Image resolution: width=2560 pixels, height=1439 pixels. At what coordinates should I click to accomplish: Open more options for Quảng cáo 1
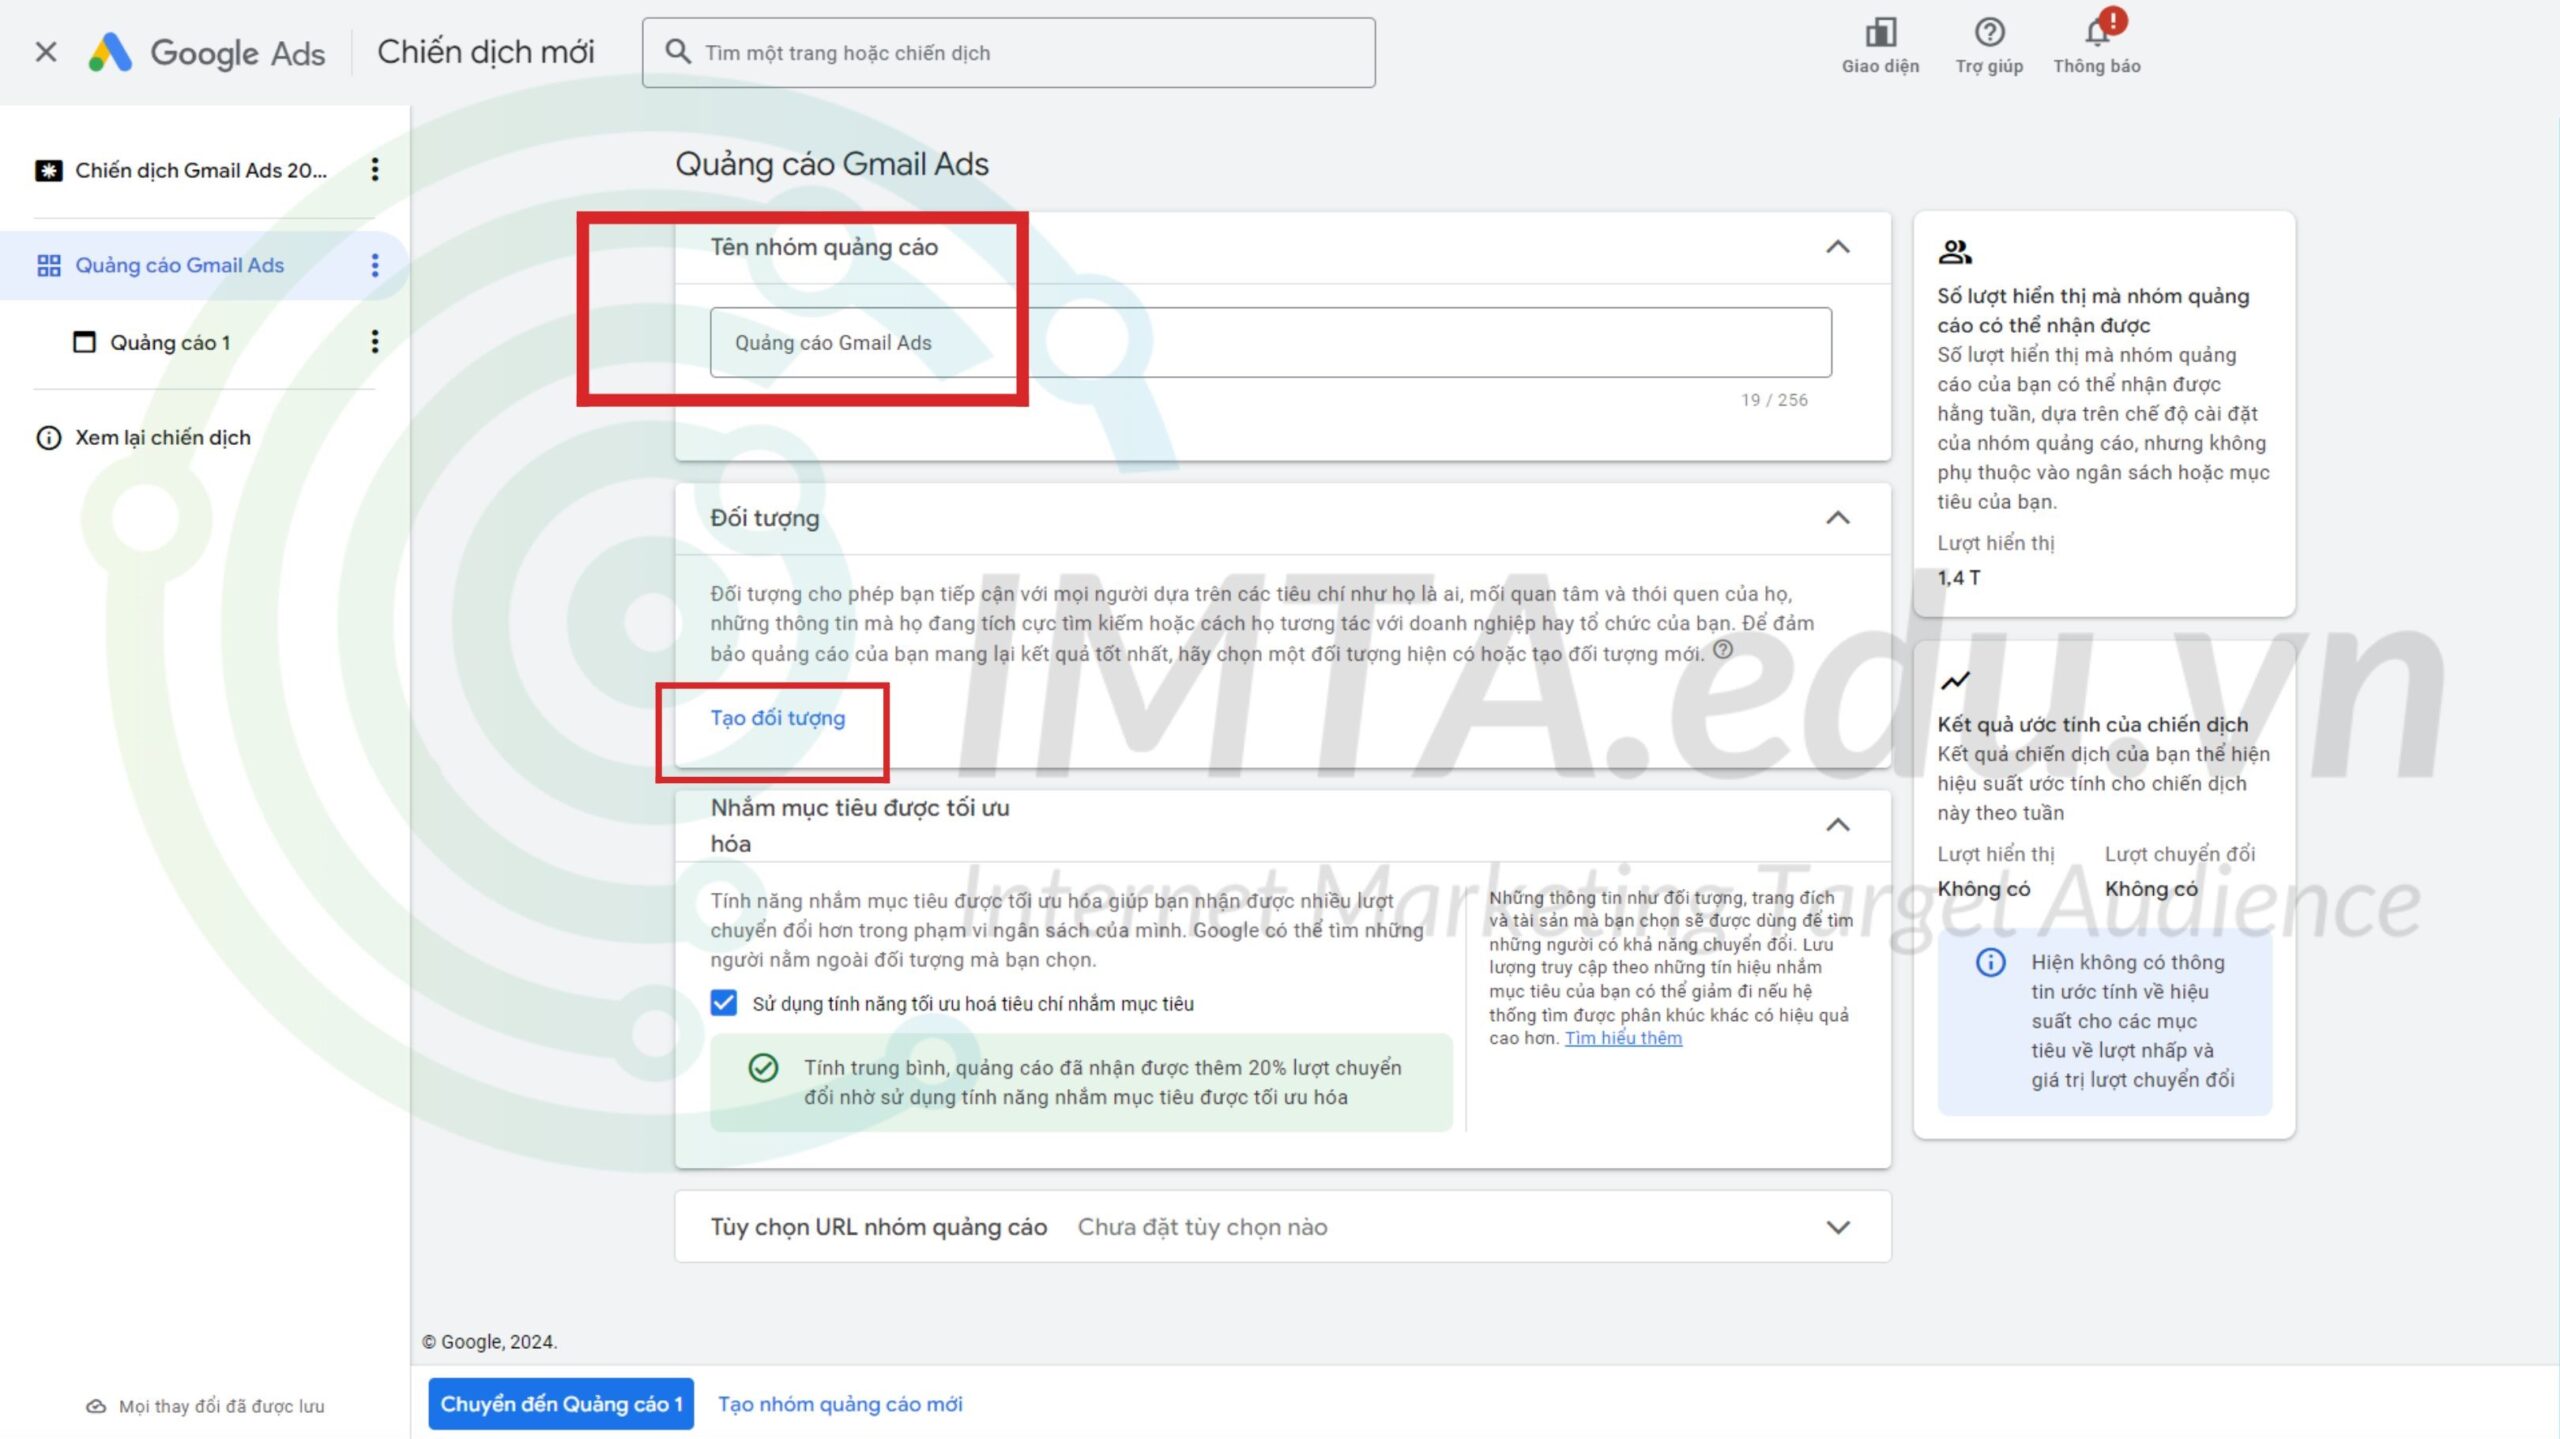pyautogui.click(x=375, y=342)
